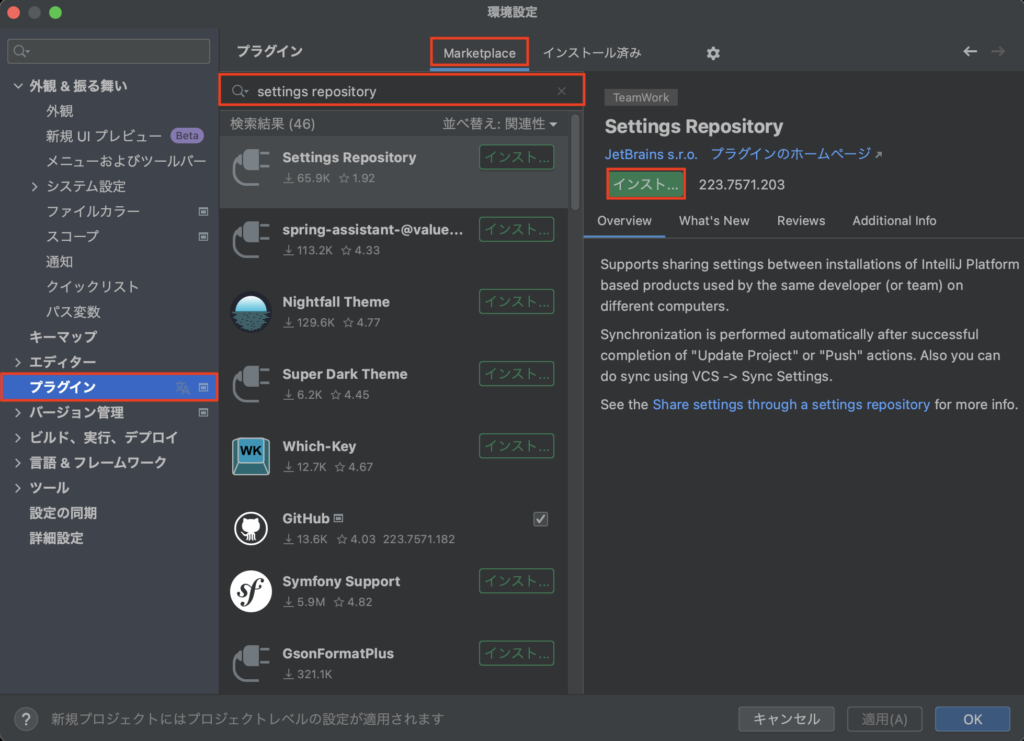Select パス変数 in the settings tree

(73, 312)
